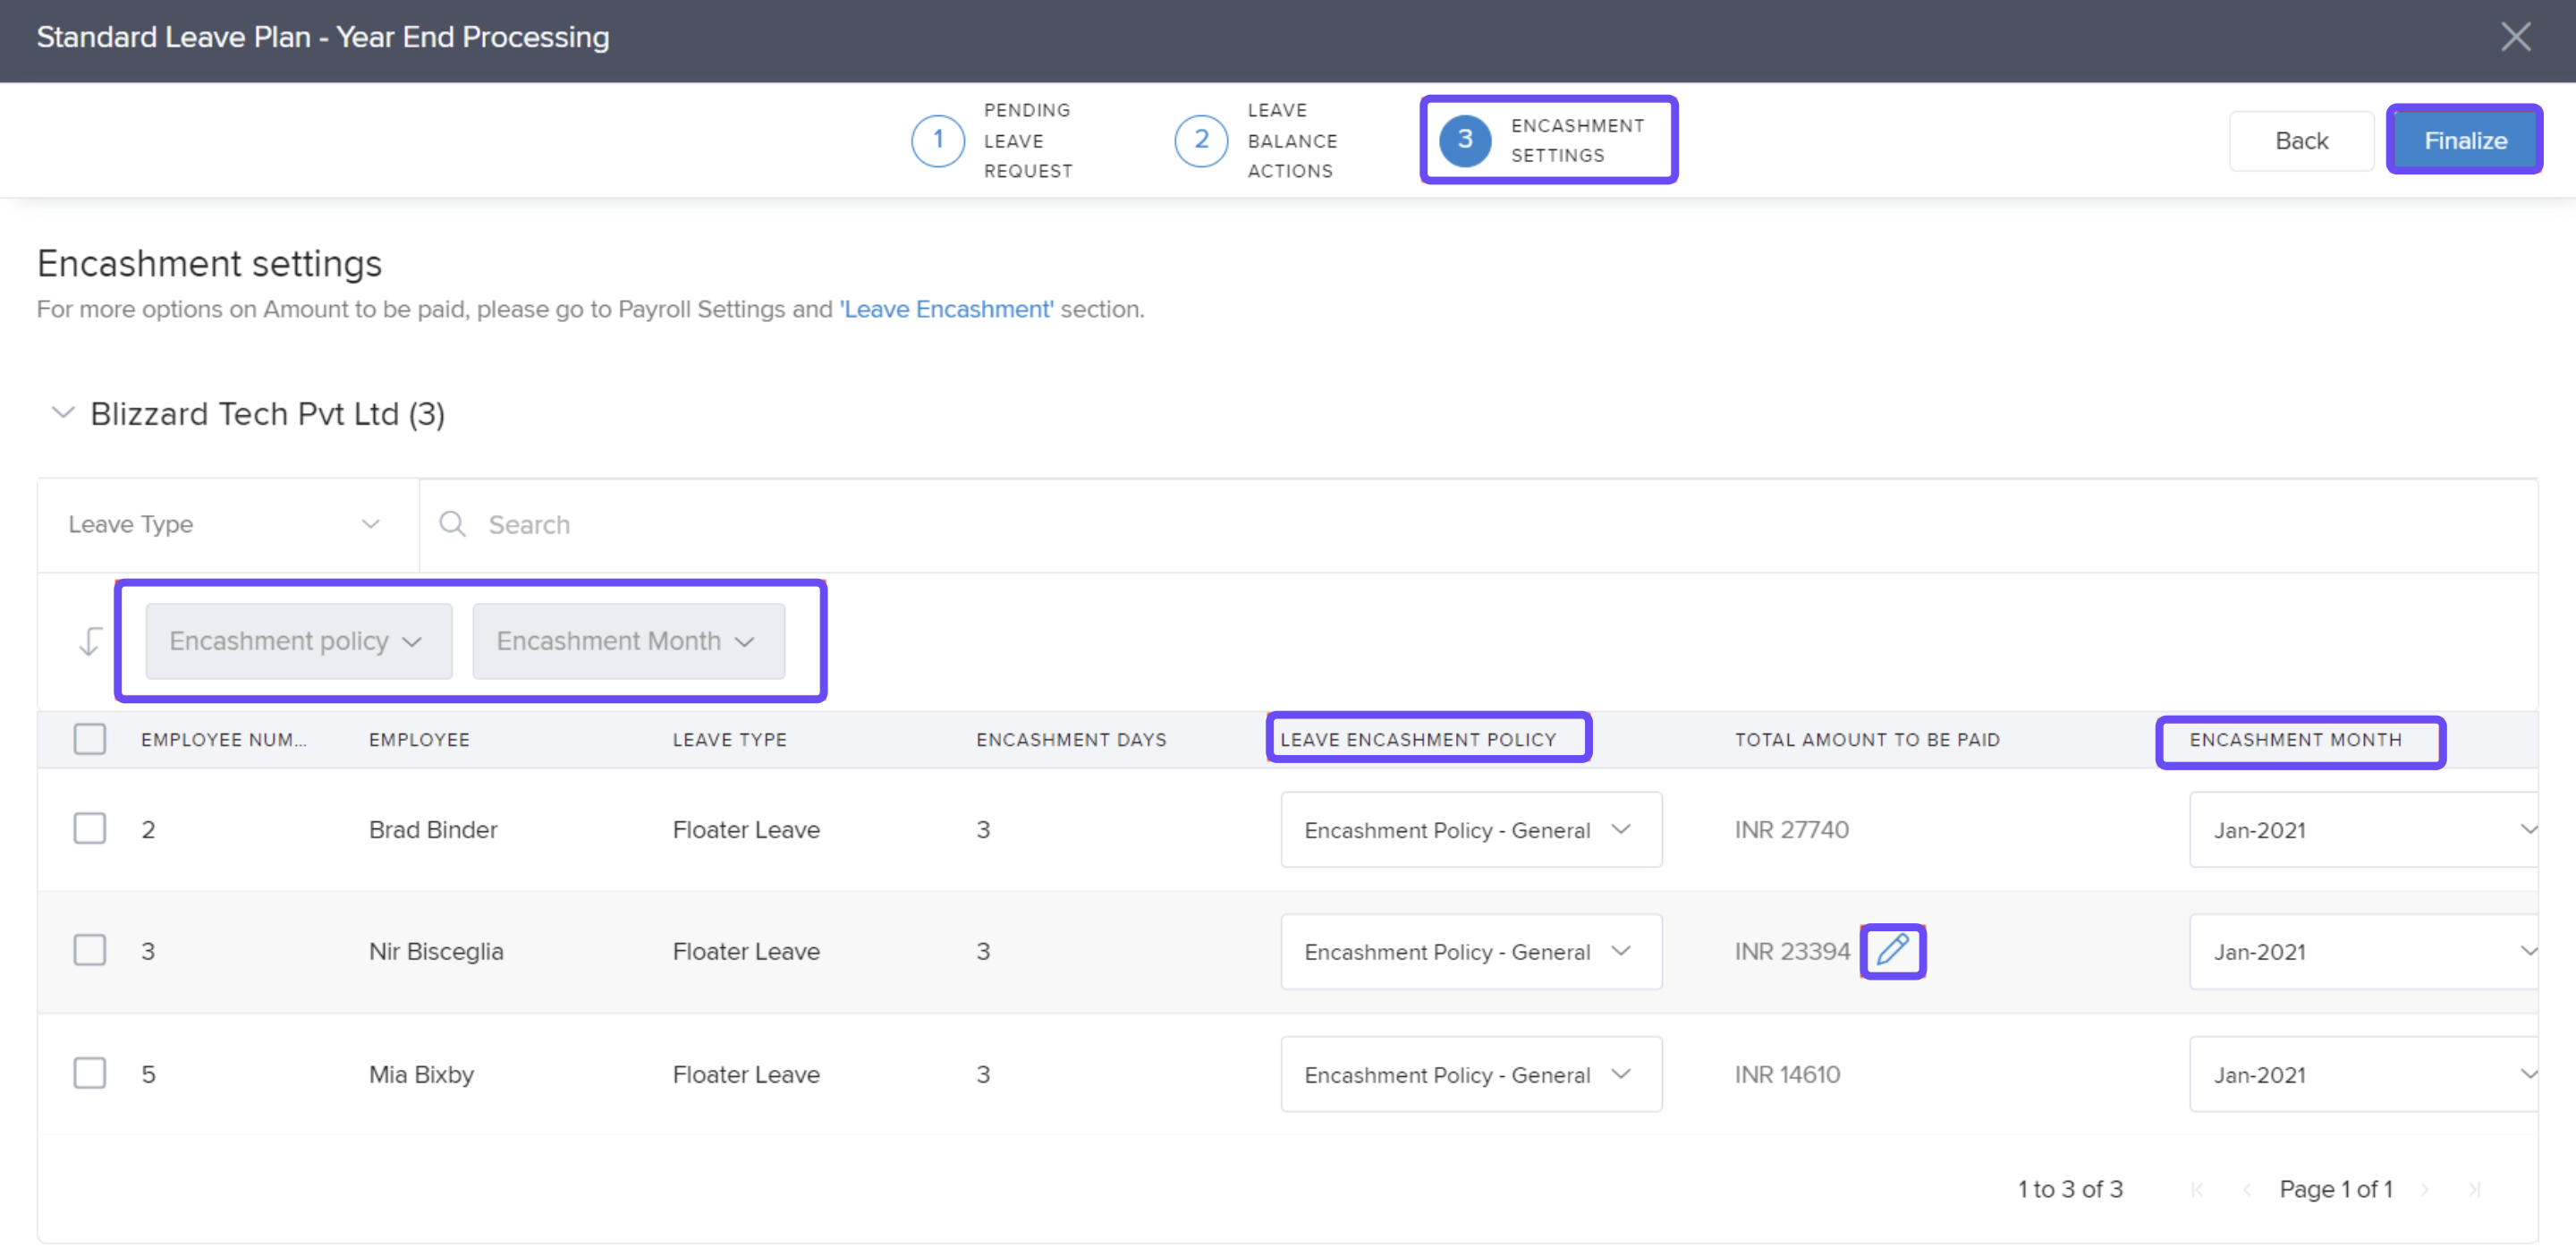This screenshot has height=1256, width=2576.
Task: Jump to first page pagination icon
Action: tap(2197, 1189)
